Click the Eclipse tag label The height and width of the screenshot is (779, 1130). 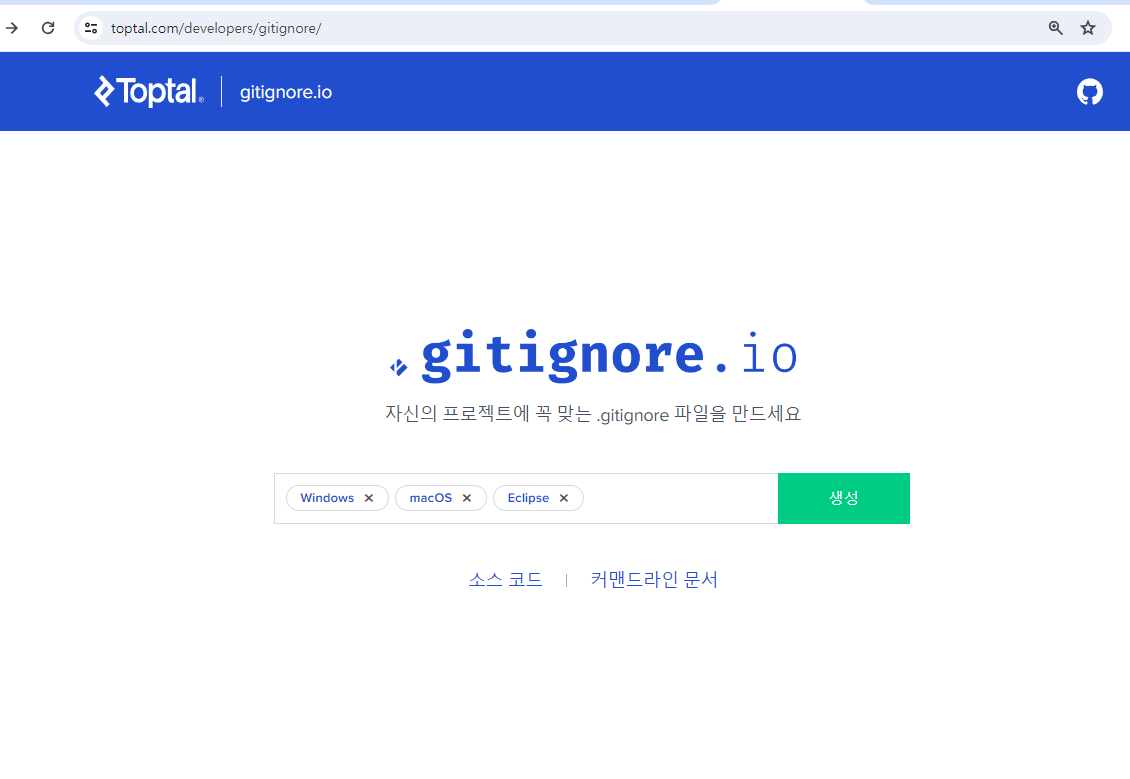pyautogui.click(x=528, y=498)
